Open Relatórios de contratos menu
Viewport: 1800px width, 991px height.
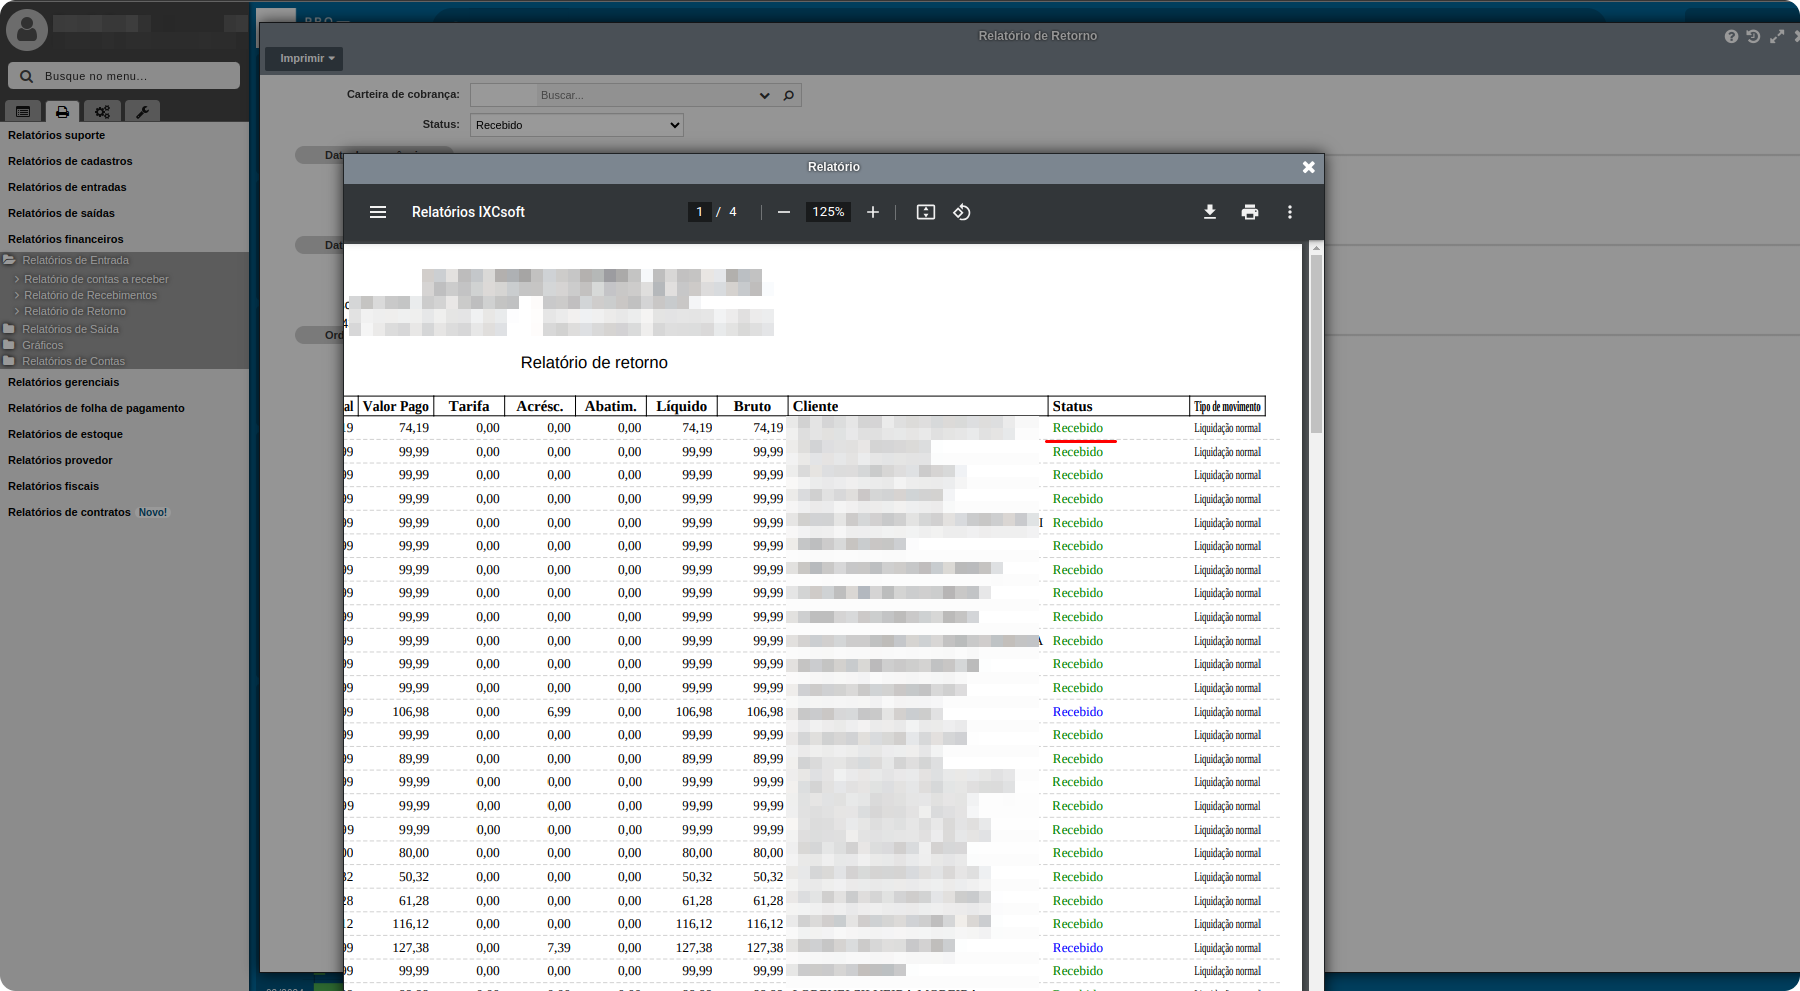click(69, 512)
